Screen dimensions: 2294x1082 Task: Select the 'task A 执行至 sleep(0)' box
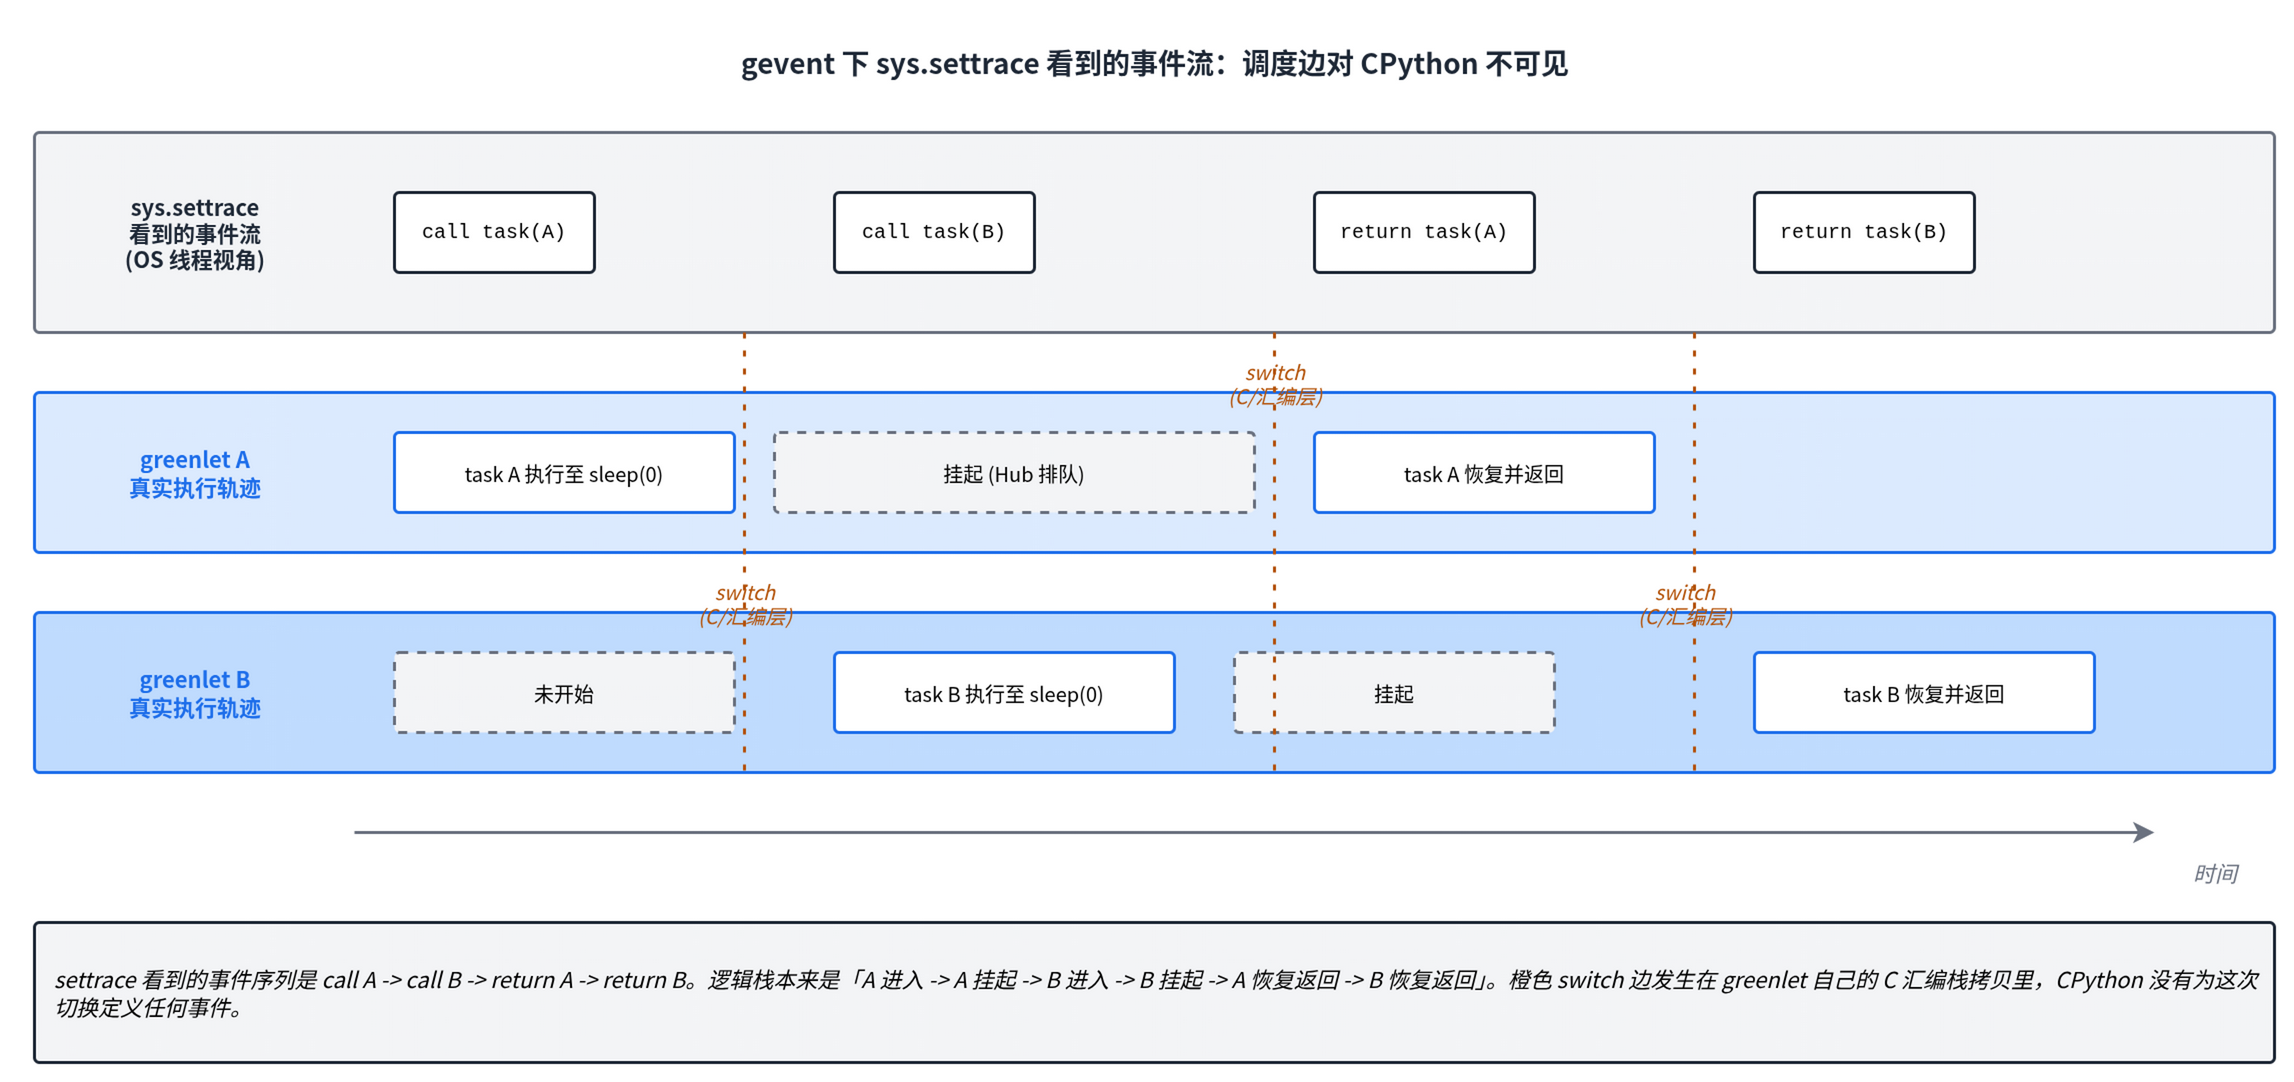pos(564,473)
